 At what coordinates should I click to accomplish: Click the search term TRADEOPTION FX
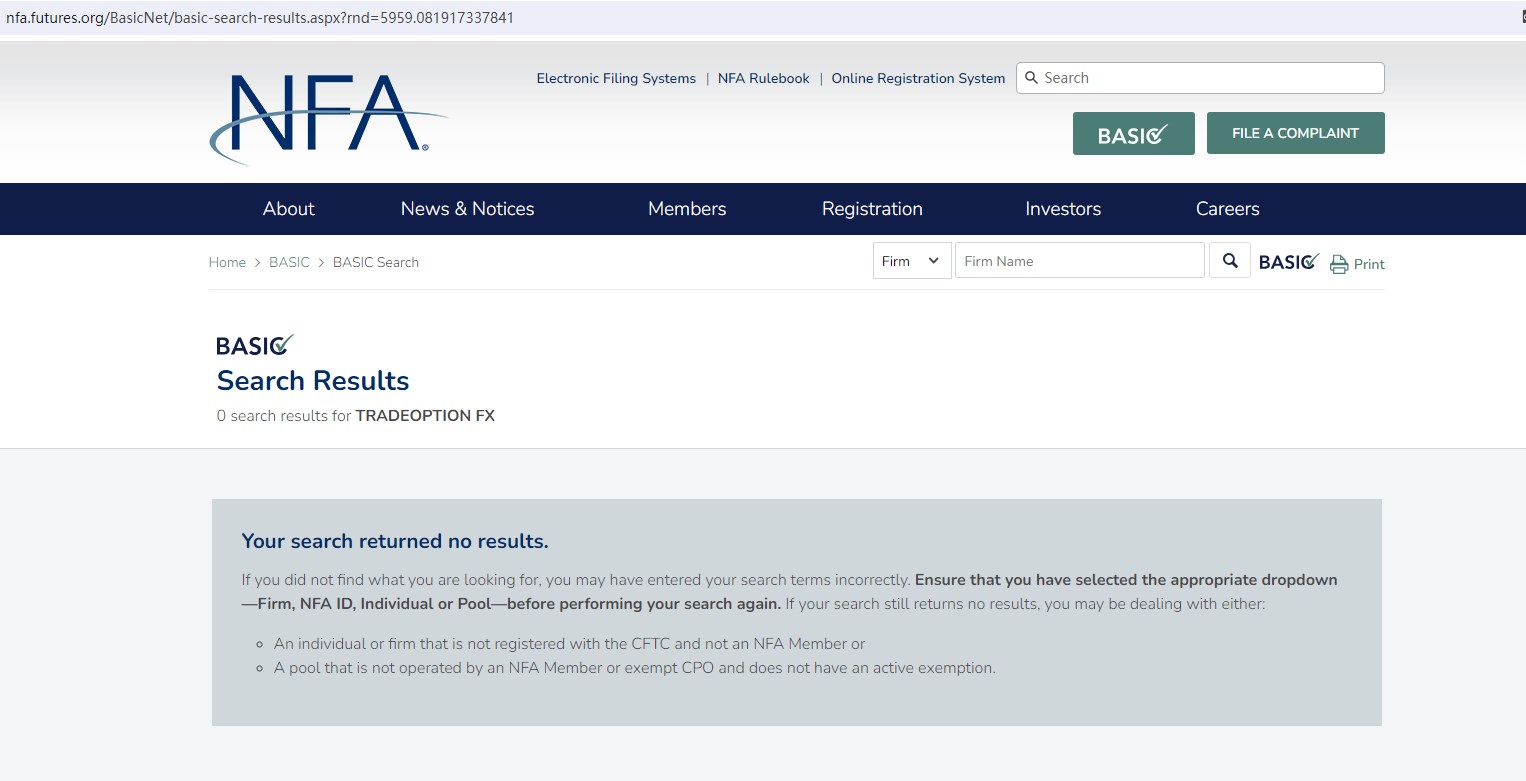(x=425, y=415)
